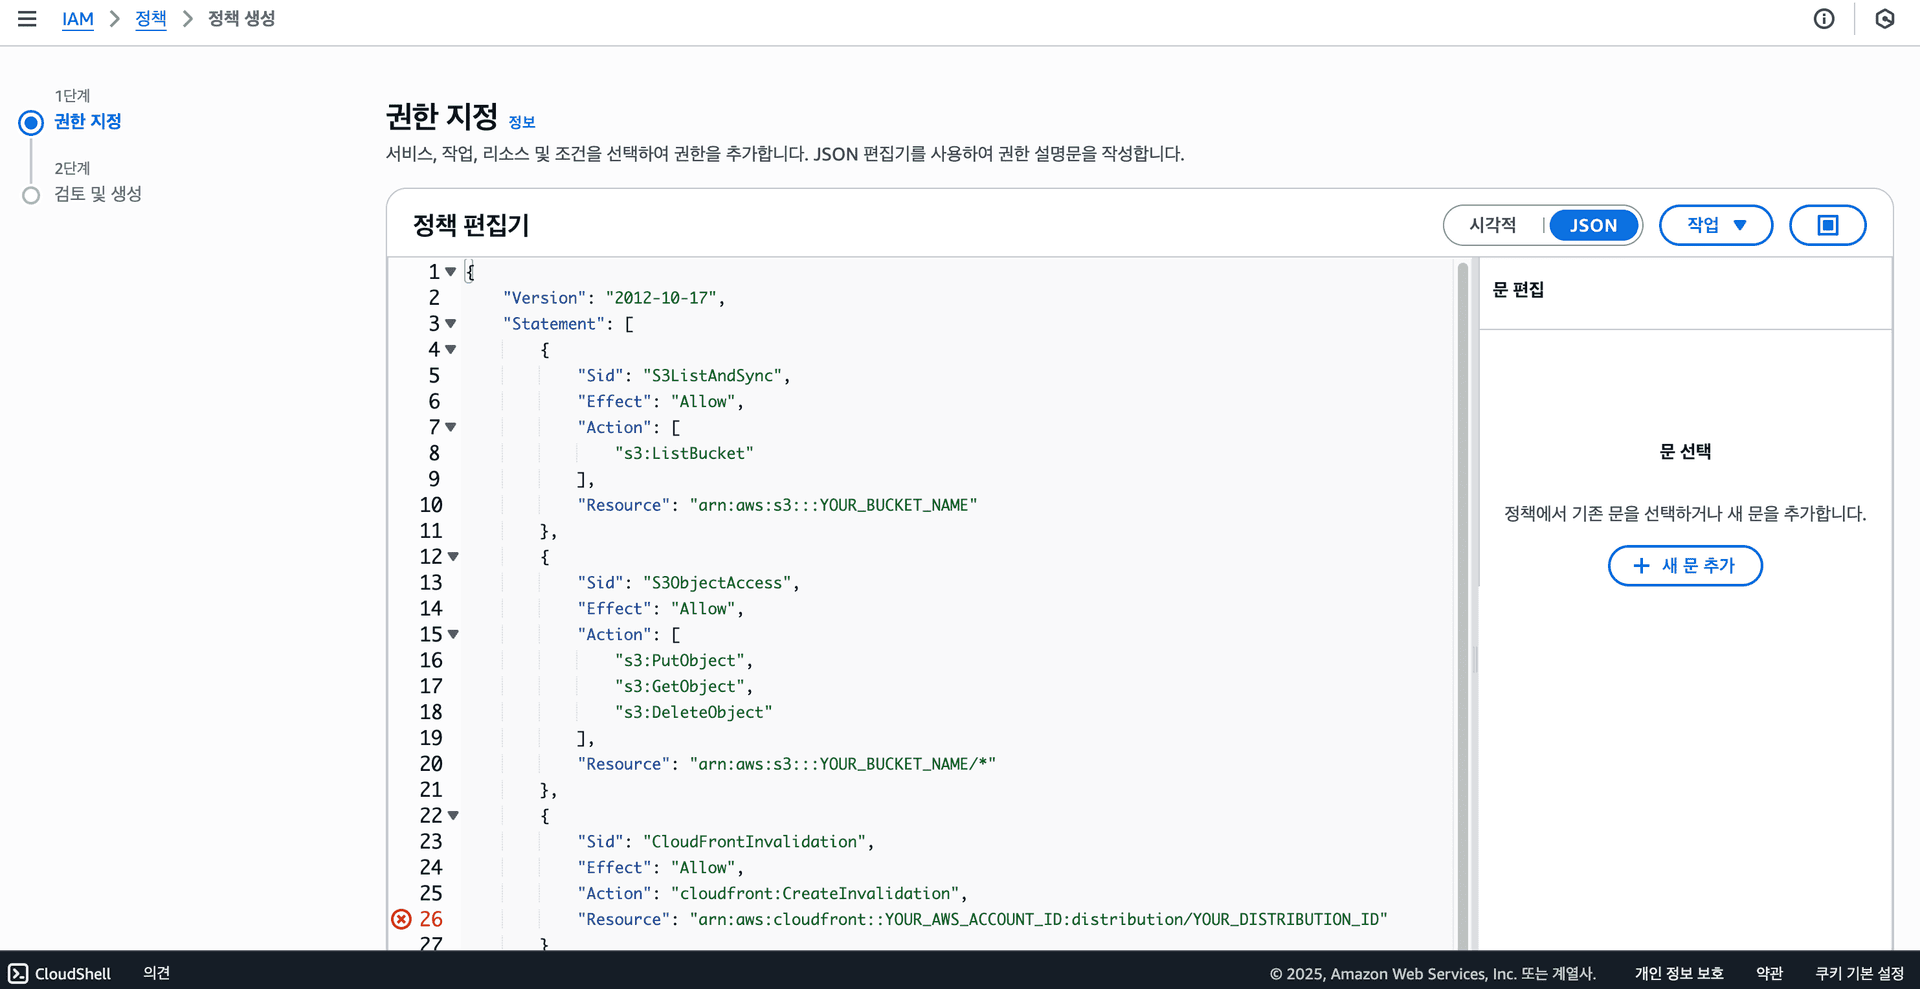Click the editor fullscreen square icon button
Image resolution: width=1920 pixels, height=989 pixels.
coord(1827,225)
